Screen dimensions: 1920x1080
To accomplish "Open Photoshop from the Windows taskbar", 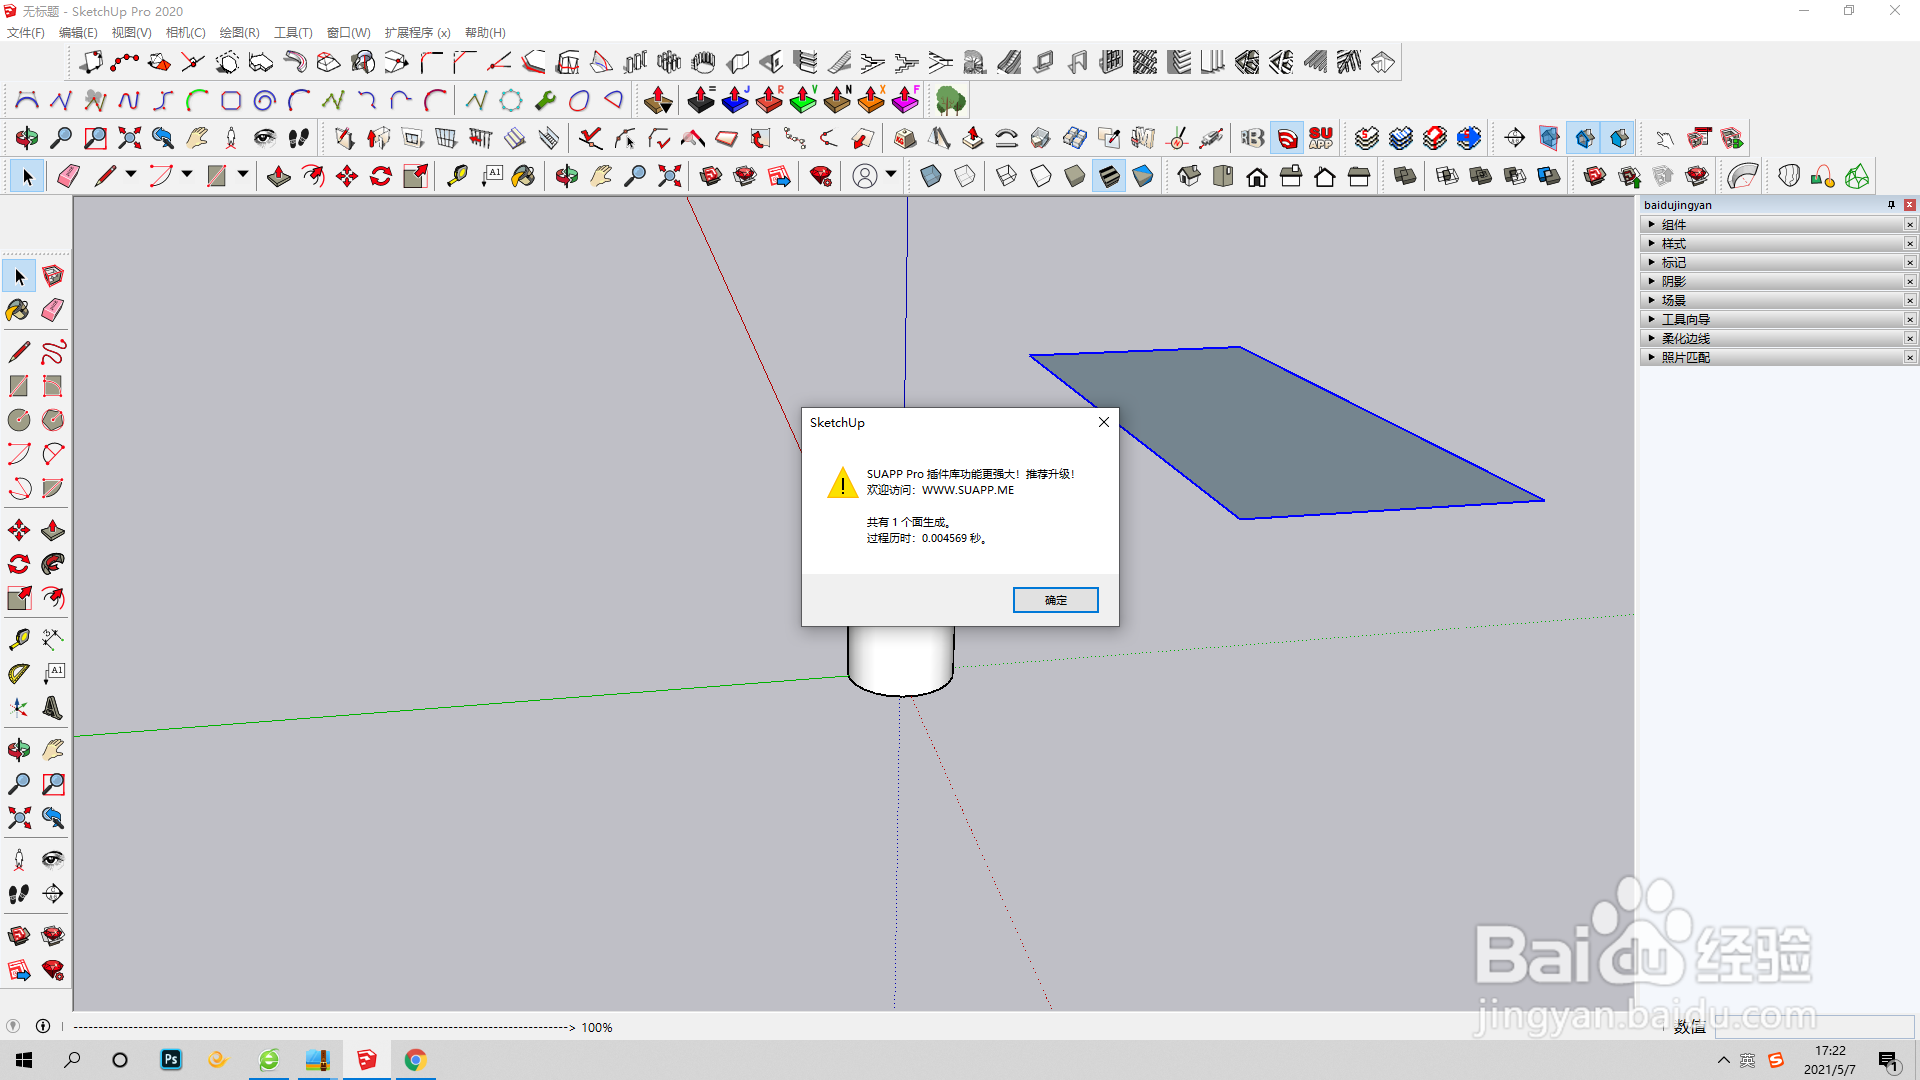I will pos(171,1060).
